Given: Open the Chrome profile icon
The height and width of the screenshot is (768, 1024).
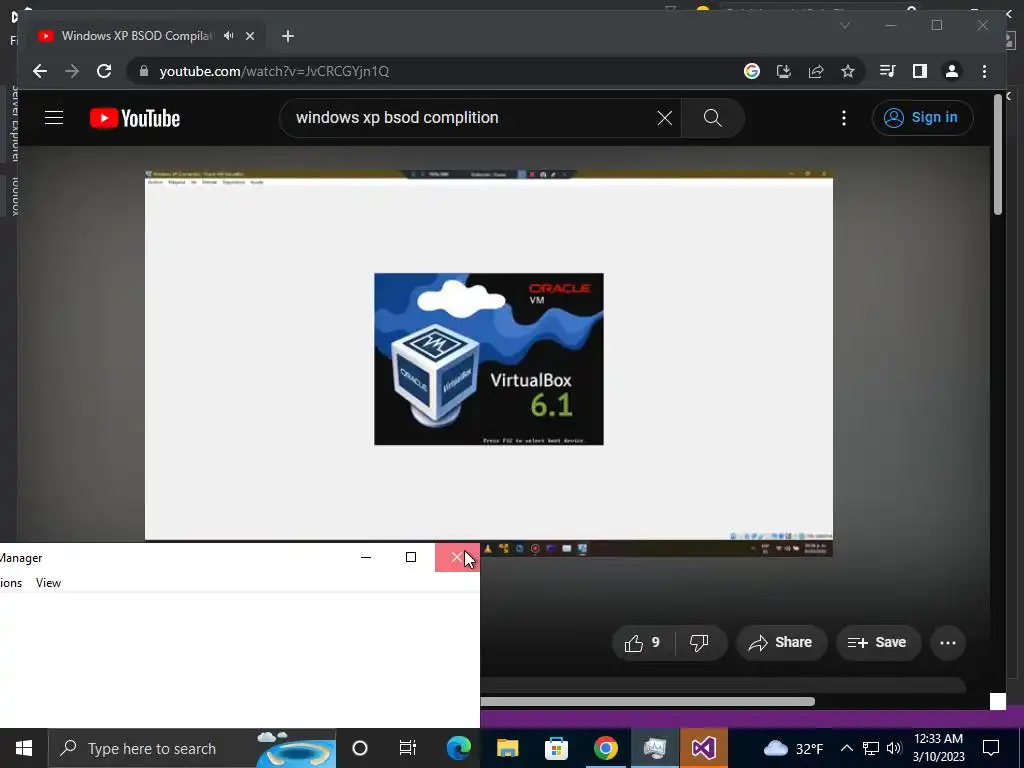Looking at the screenshot, I should click(952, 71).
